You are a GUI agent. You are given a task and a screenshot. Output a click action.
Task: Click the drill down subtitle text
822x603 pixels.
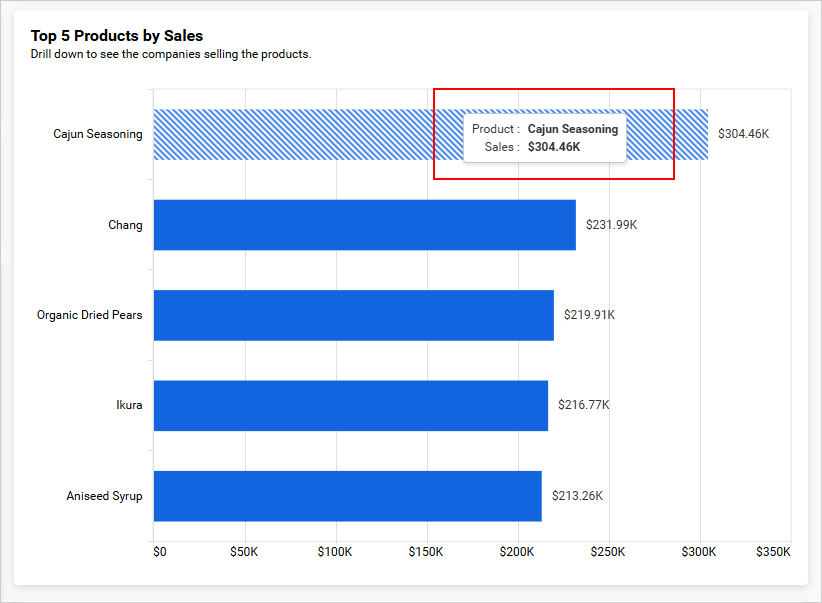(171, 54)
